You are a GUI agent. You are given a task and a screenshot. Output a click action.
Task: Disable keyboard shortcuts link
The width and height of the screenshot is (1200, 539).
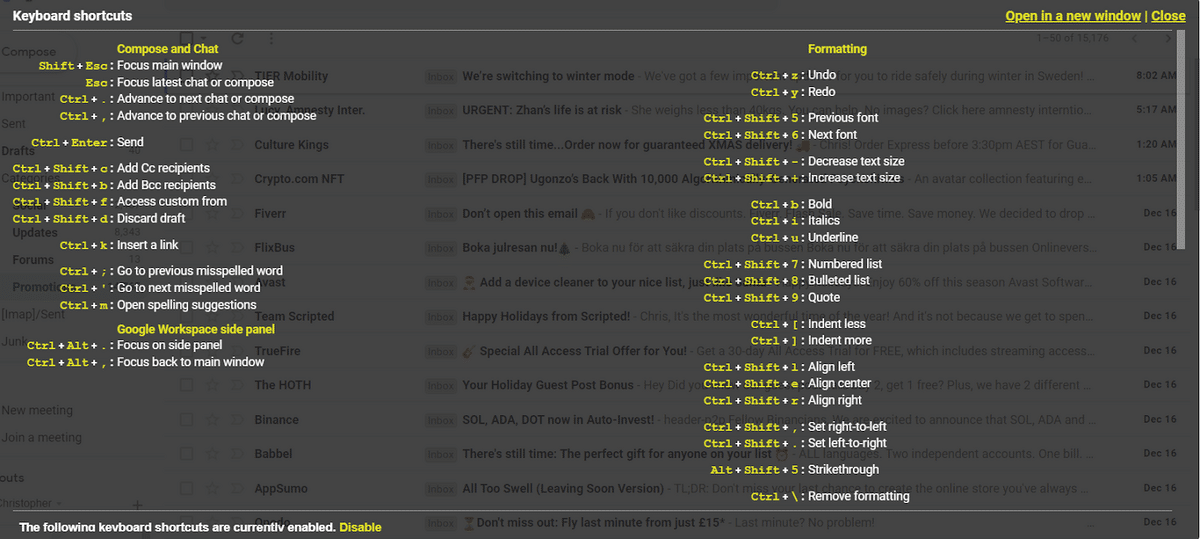point(360,527)
